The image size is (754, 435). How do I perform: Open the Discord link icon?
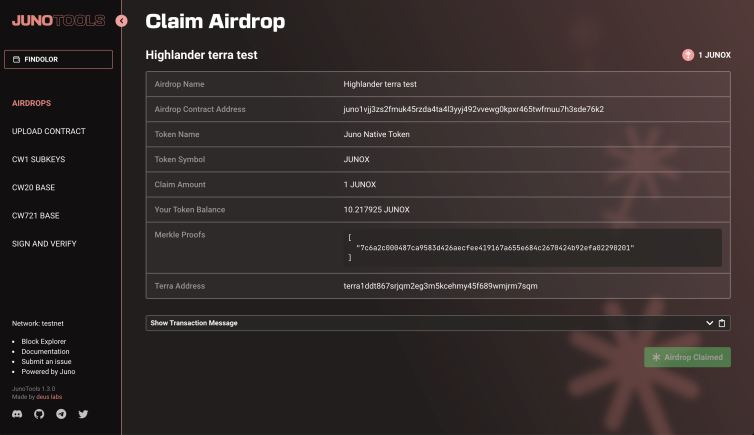coord(17,414)
